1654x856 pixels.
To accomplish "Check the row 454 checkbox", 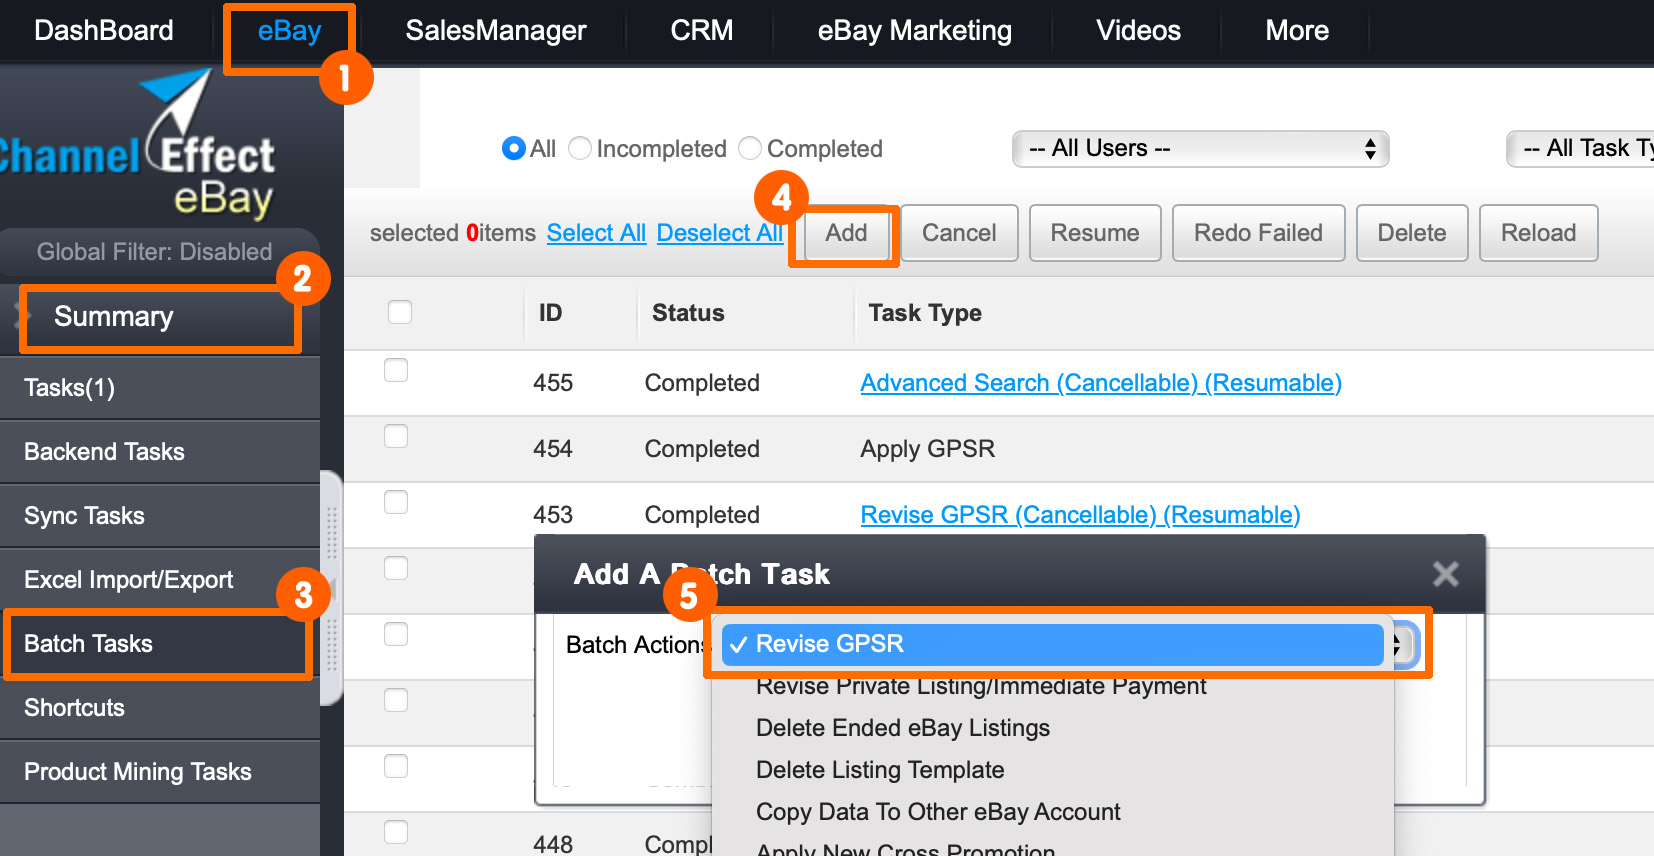I will click(396, 436).
